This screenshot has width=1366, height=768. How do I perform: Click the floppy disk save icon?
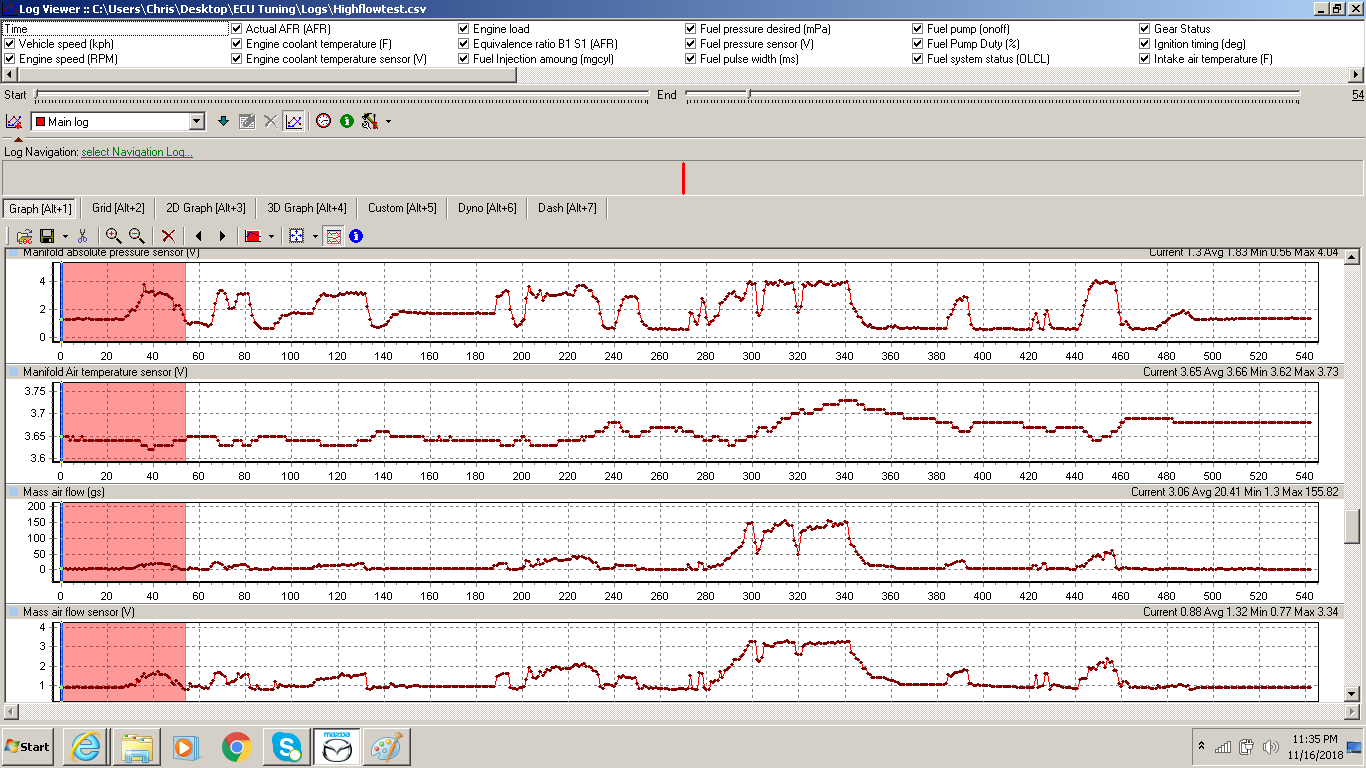(x=47, y=236)
